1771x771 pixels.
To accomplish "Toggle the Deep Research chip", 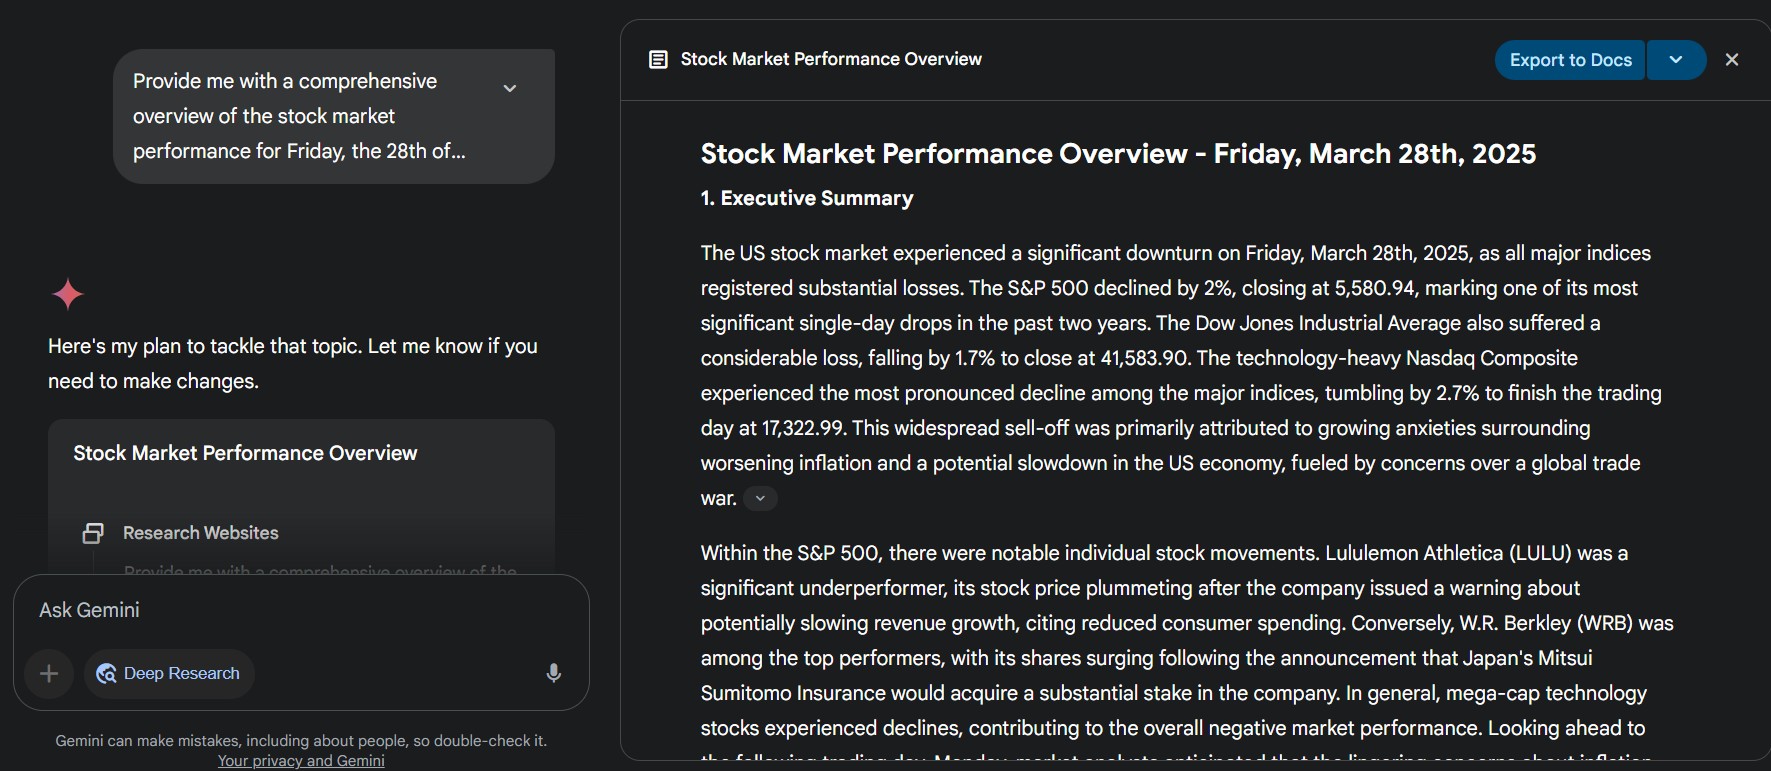I will pyautogui.click(x=169, y=674).
